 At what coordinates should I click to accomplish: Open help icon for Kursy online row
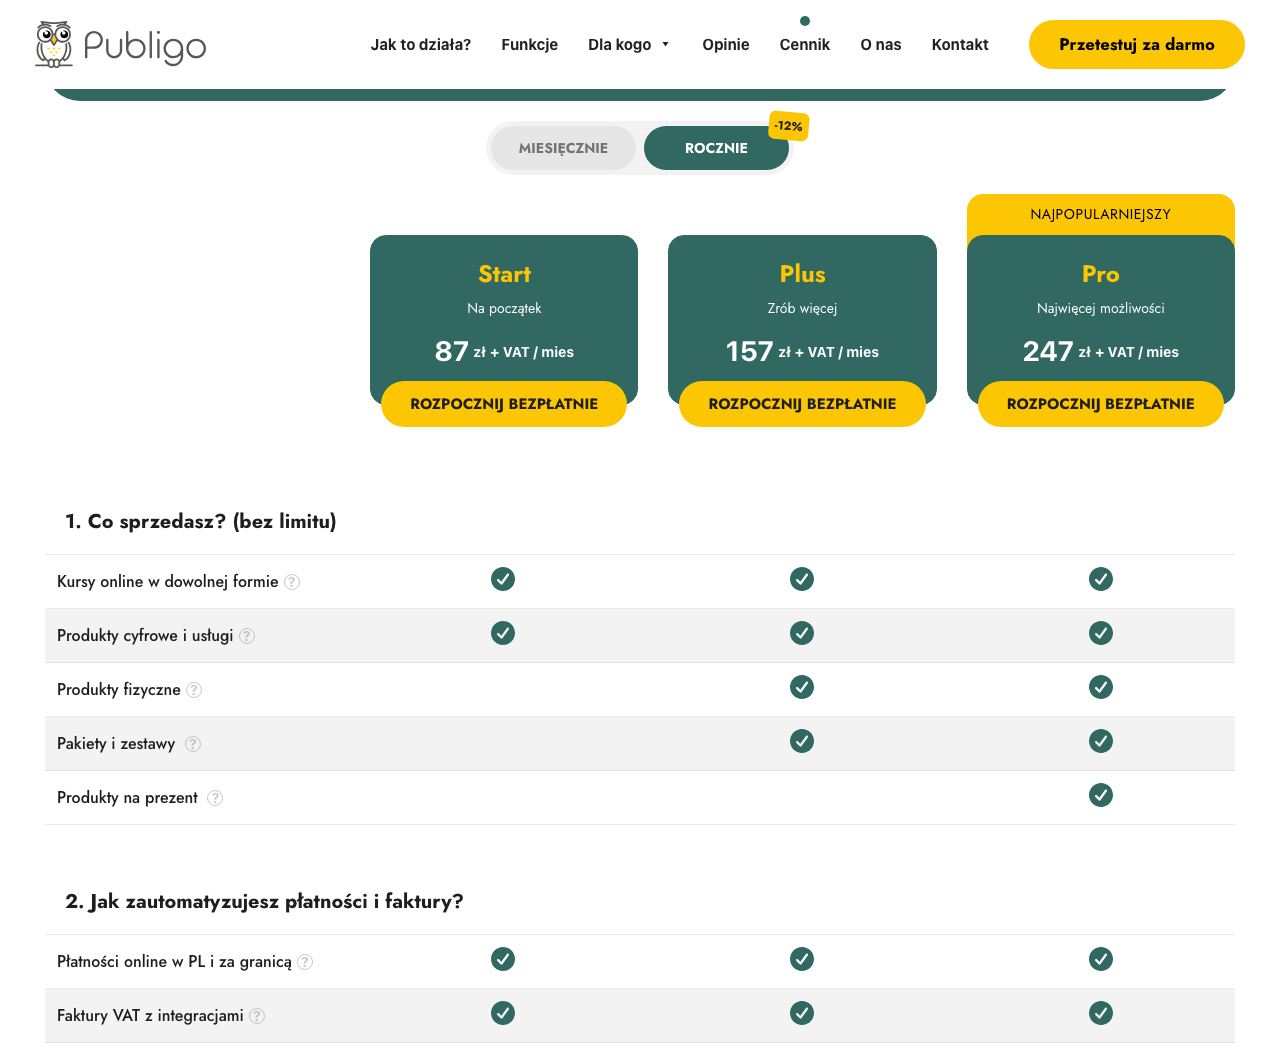click(292, 582)
